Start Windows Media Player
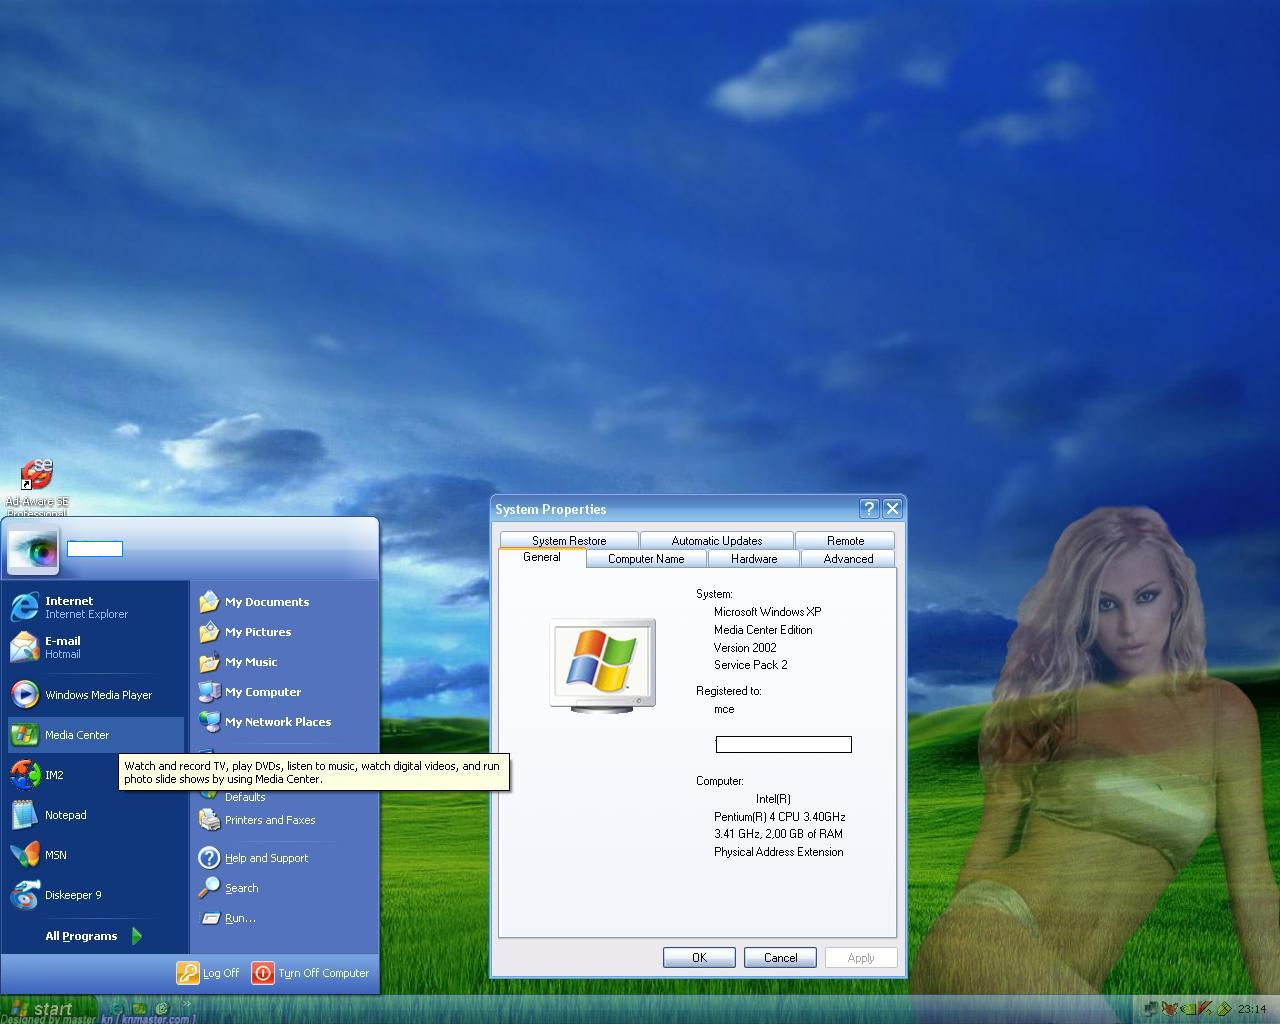The width and height of the screenshot is (1280, 1024). pos(95,695)
